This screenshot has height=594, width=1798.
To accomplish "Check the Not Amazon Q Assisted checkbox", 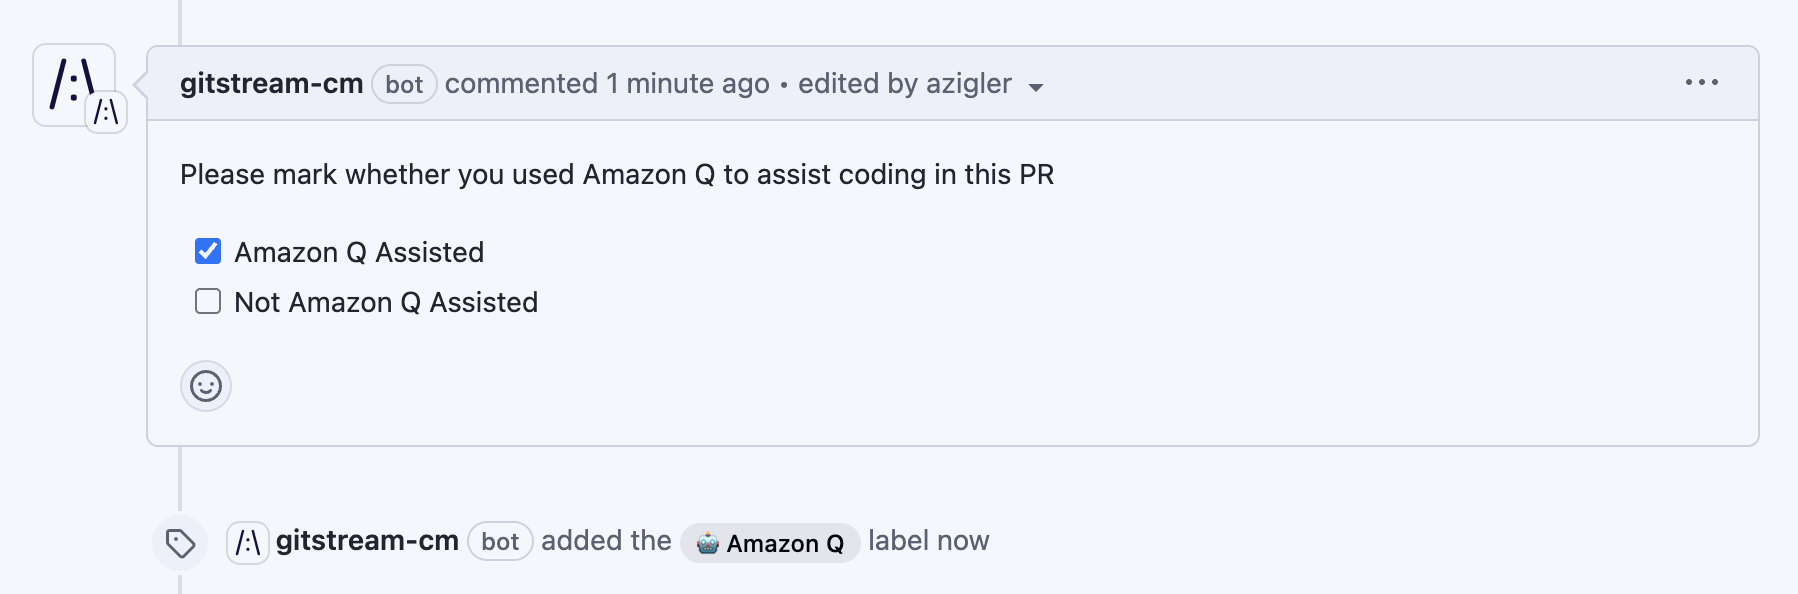I will pyautogui.click(x=206, y=301).
